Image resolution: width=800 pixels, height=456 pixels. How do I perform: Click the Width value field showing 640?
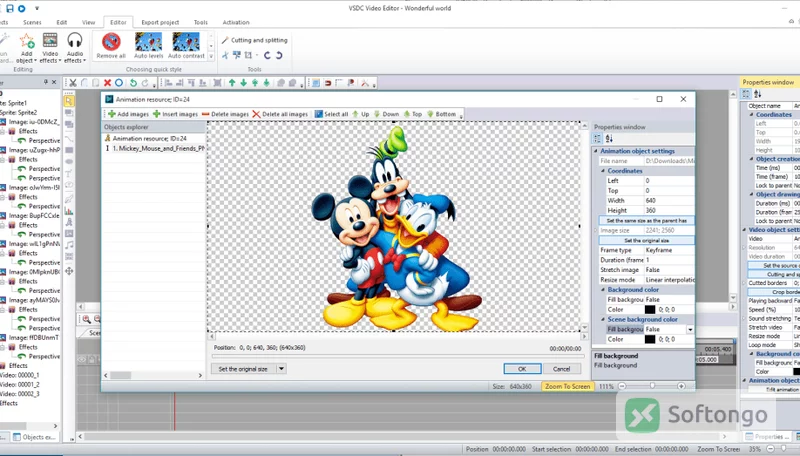[x=669, y=200]
